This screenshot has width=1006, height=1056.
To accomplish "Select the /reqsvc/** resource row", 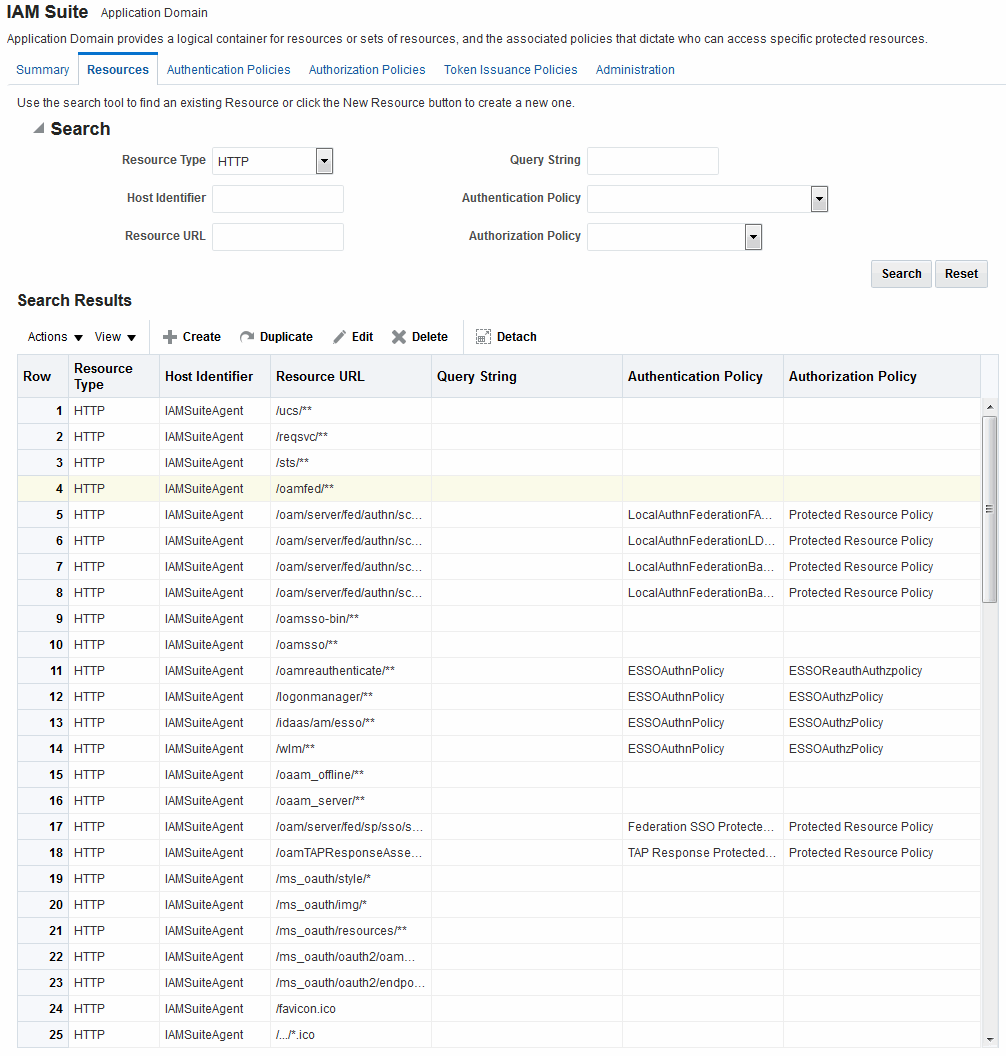I will (499, 437).
